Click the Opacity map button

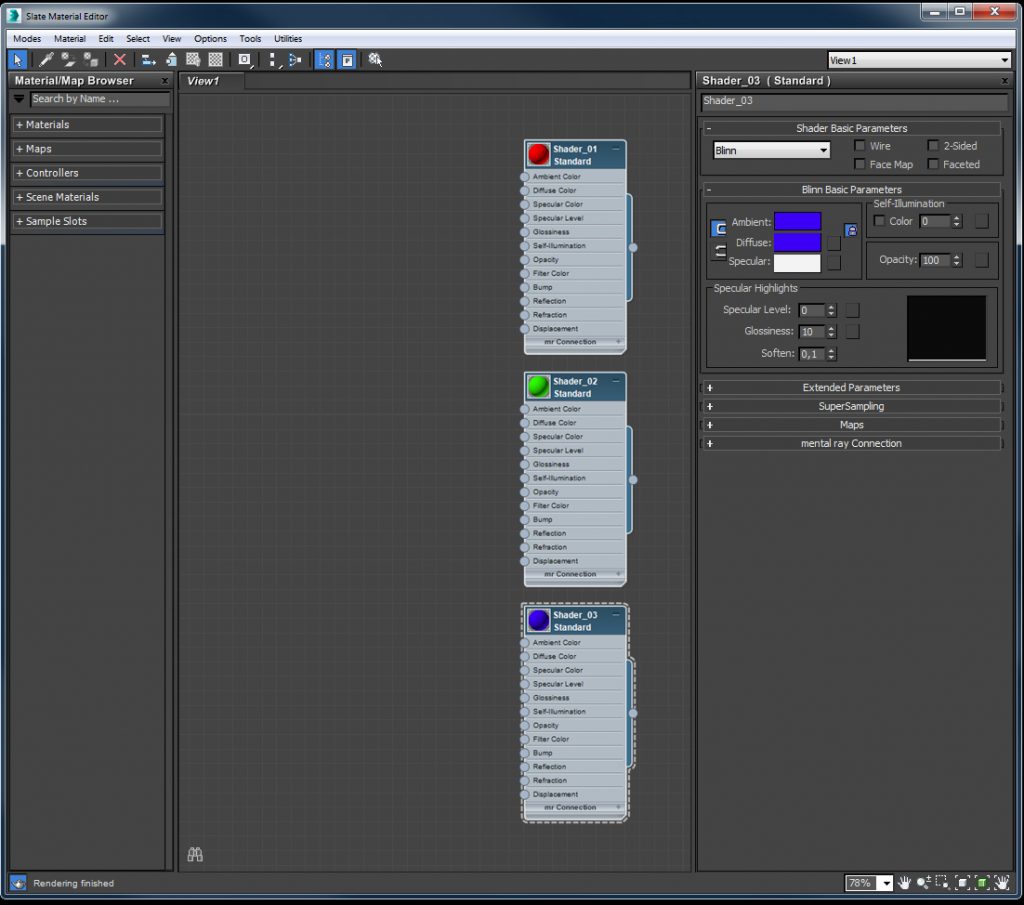[x=982, y=260]
